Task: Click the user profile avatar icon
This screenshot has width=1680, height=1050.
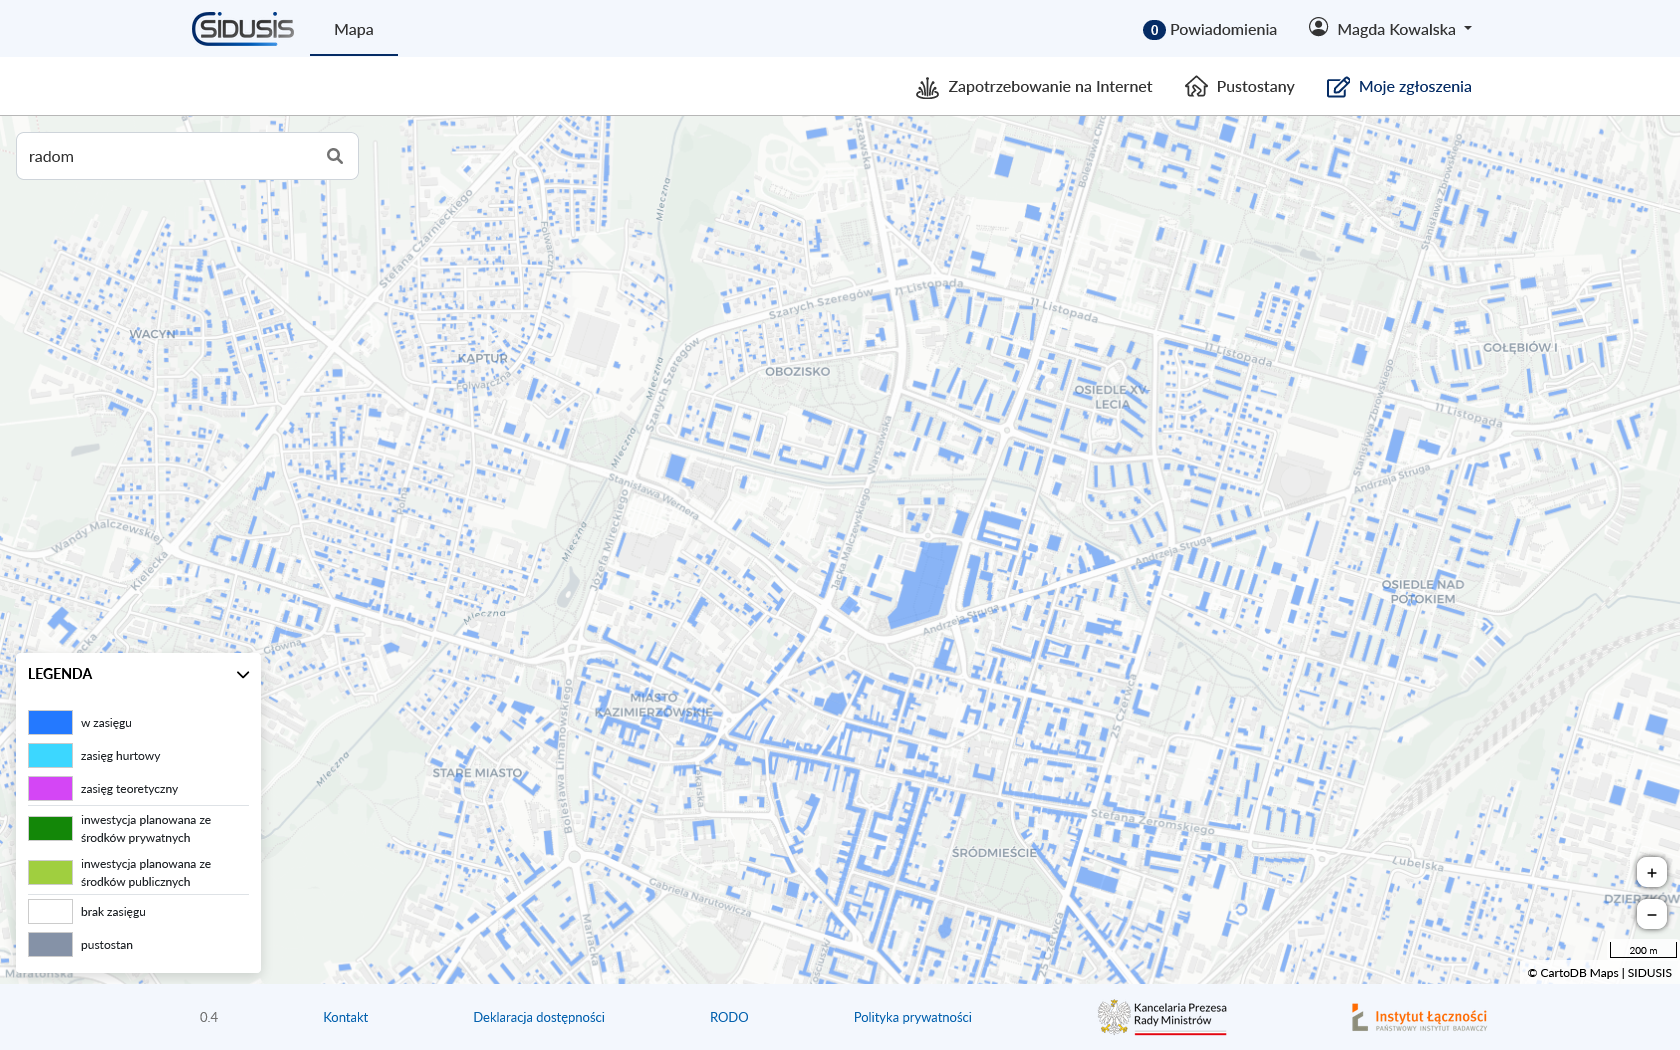Action: point(1318,28)
